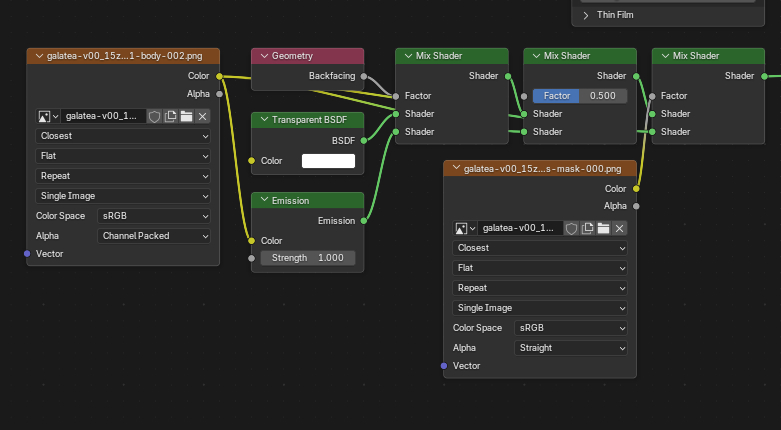Image resolution: width=781 pixels, height=430 pixels.
Task: Click Backfacing output socket on Geometry node
Action: click(364, 76)
